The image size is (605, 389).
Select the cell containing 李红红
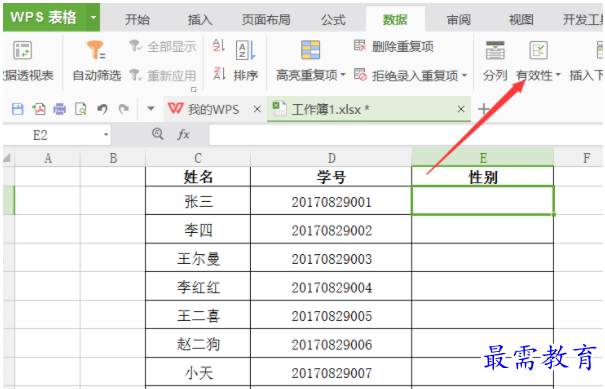(198, 287)
